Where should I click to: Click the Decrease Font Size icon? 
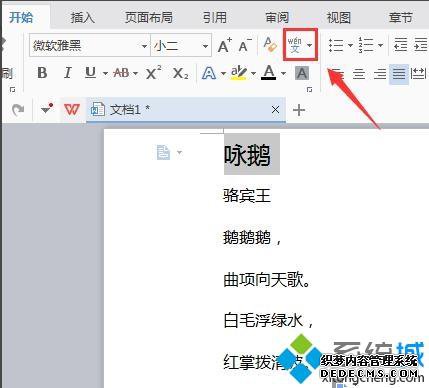[245, 45]
